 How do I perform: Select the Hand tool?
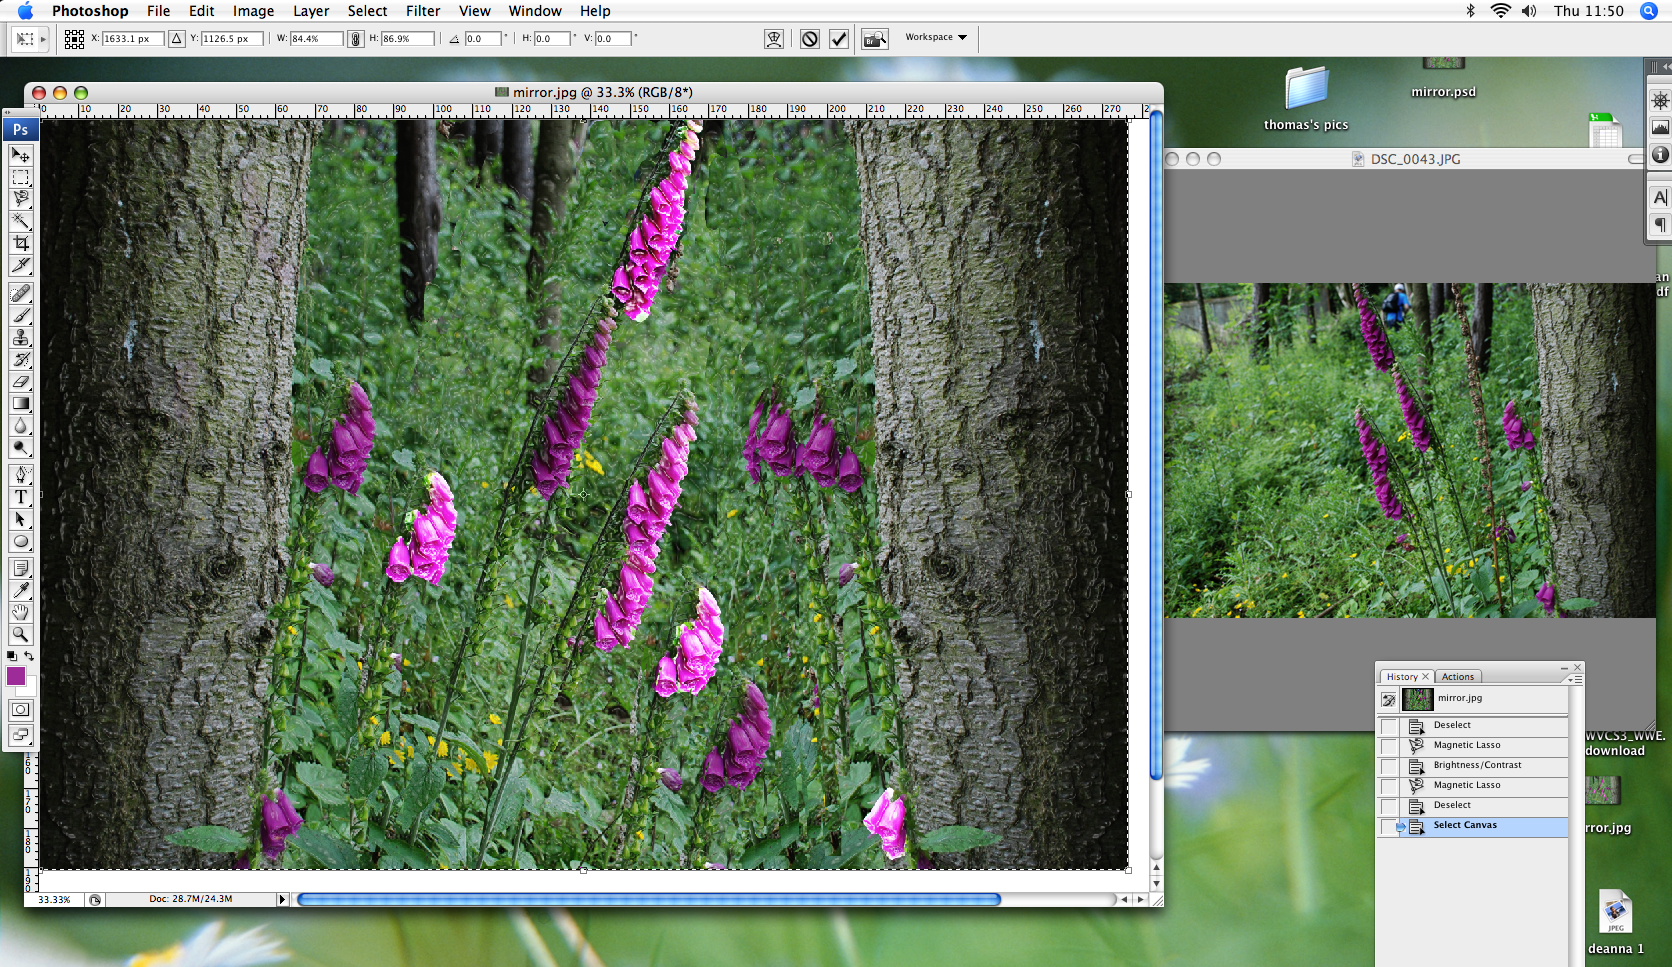(x=20, y=612)
